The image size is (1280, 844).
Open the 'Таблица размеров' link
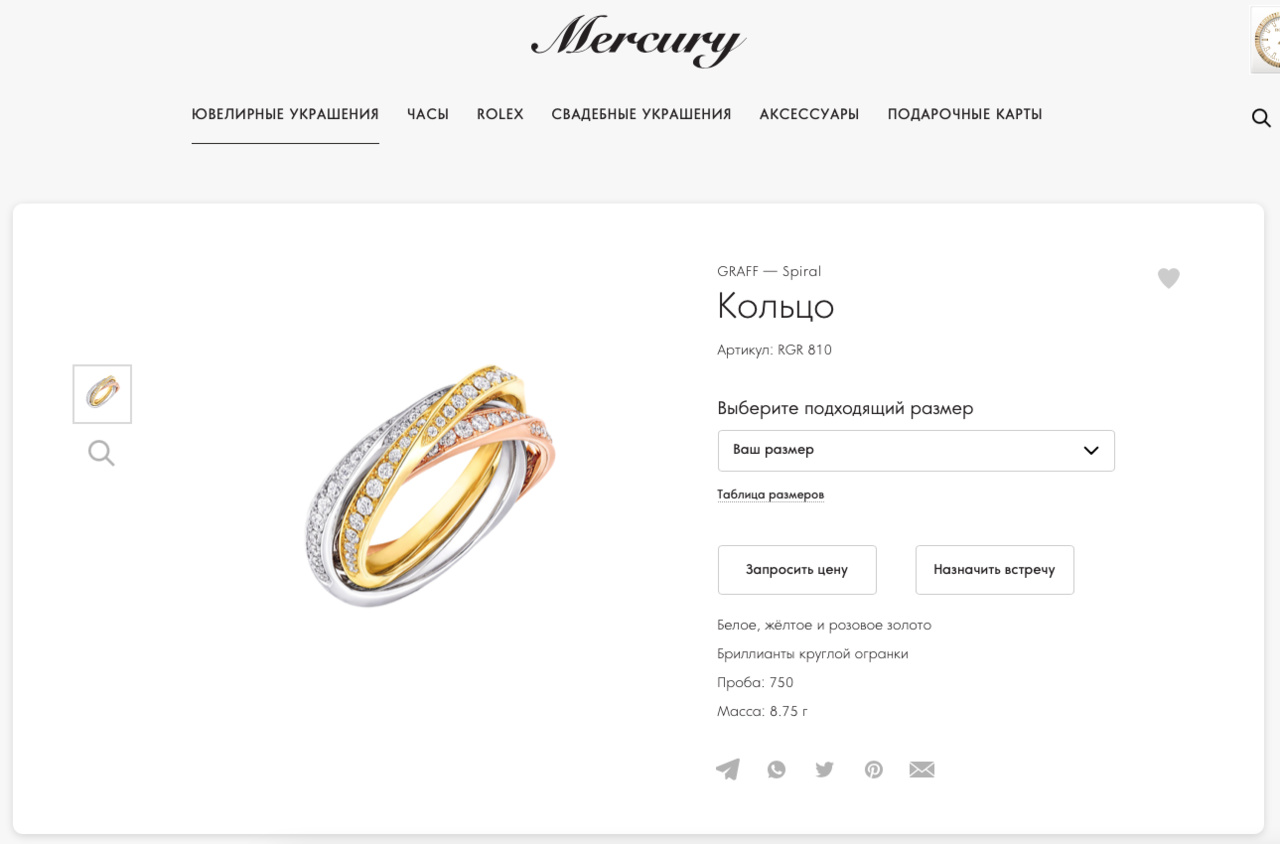(770, 494)
